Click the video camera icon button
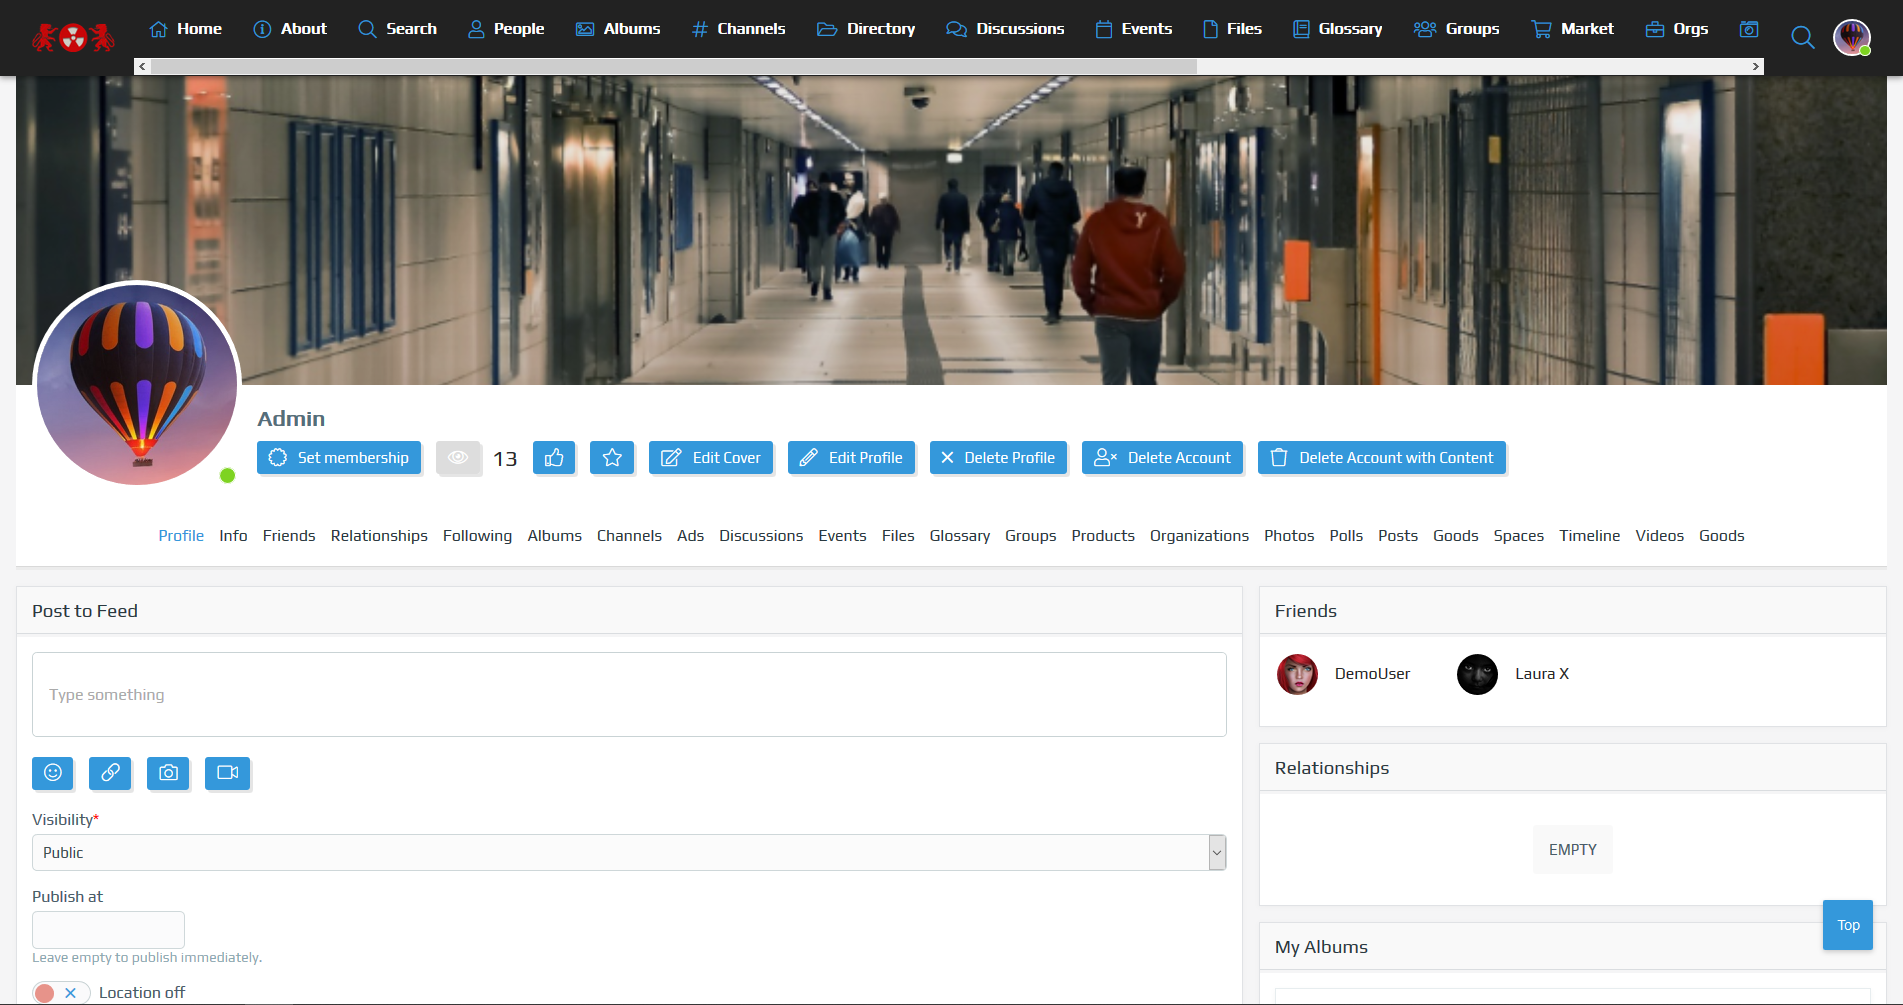Image resolution: width=1903 pixels, height=1005 pixels. pos(227,773)
